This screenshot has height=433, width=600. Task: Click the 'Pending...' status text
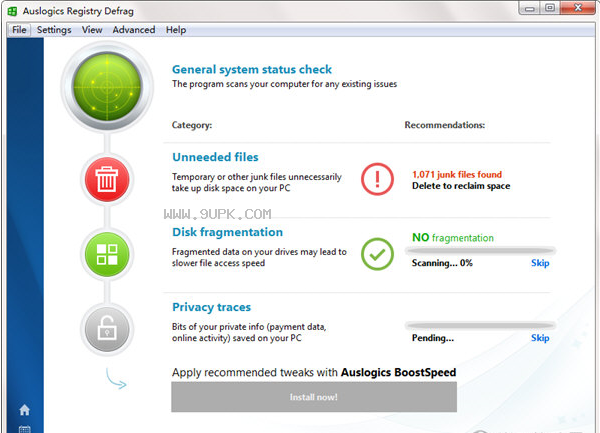click(433, 338)
